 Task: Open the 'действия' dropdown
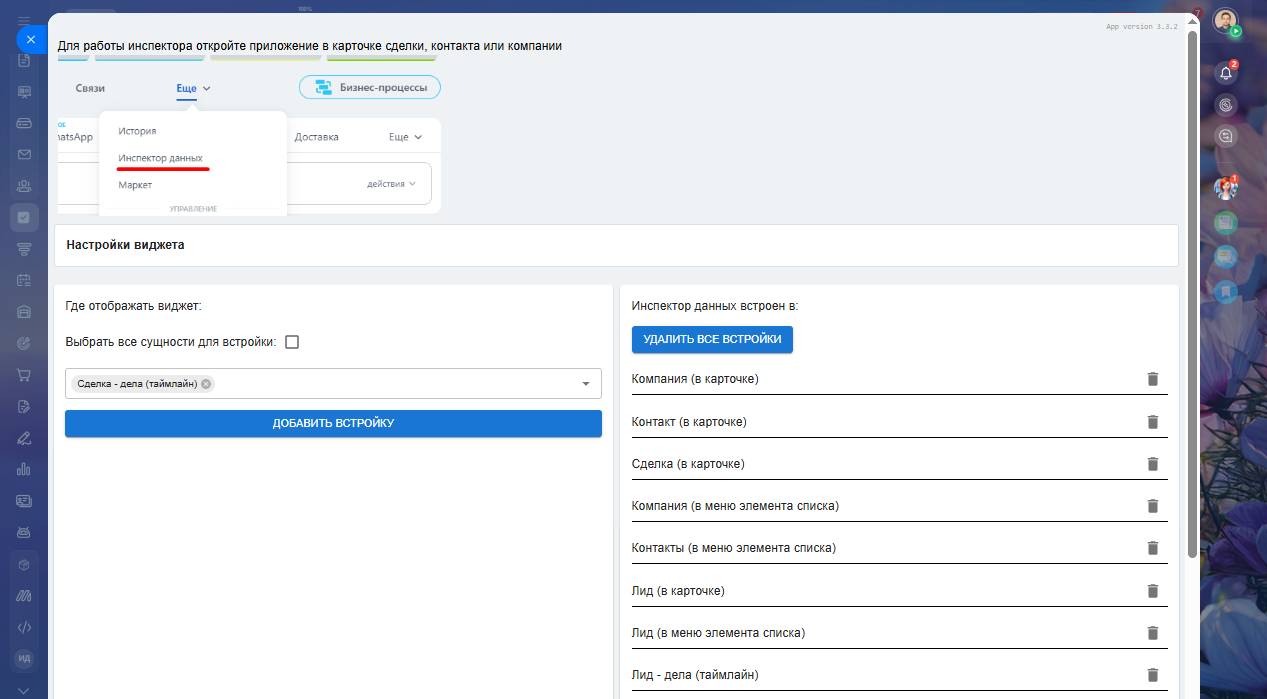[x=391, y=184]
